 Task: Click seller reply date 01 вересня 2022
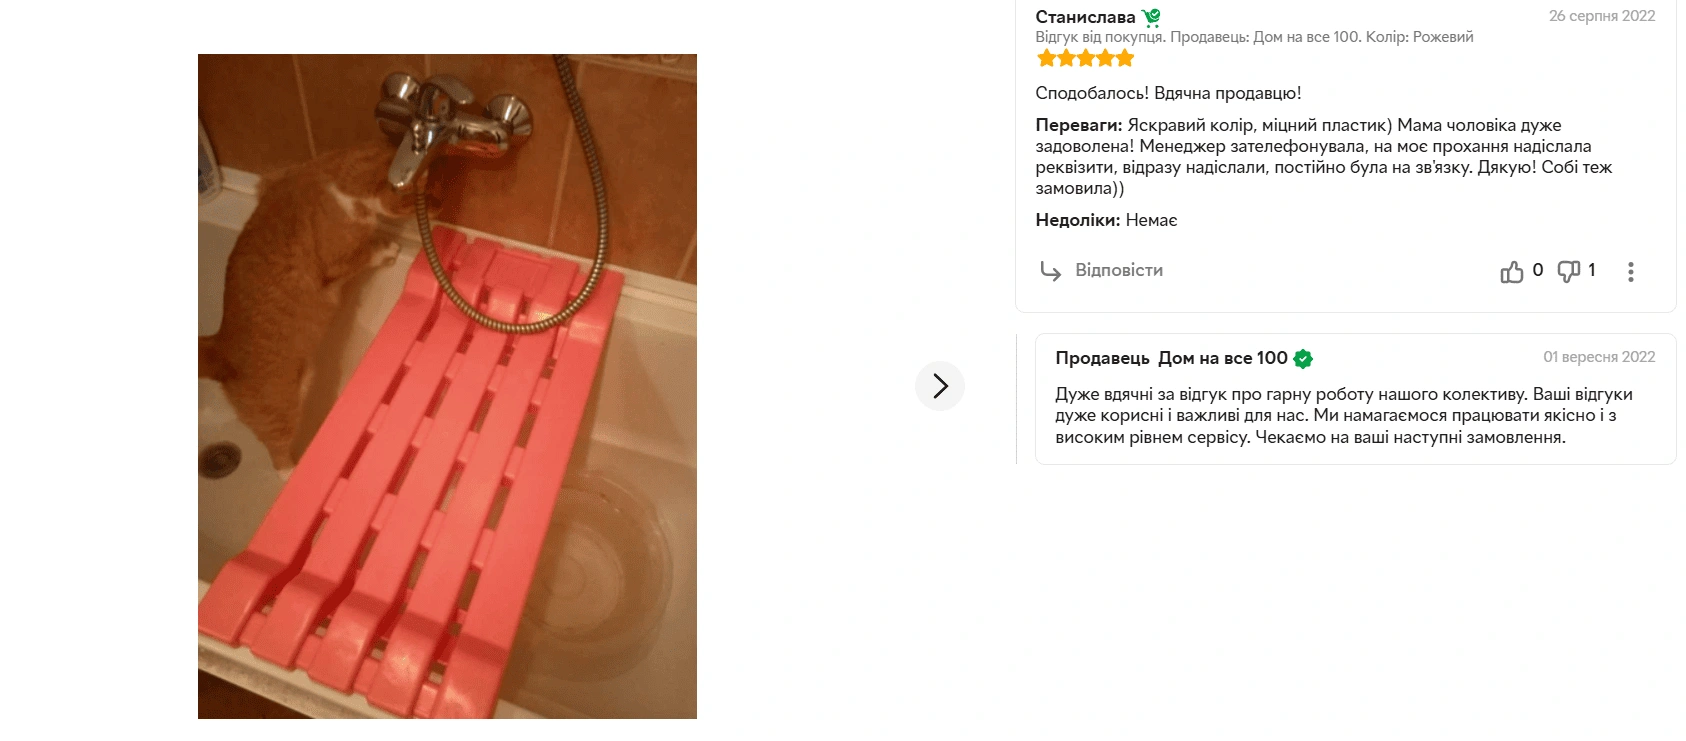[1599, 357]
